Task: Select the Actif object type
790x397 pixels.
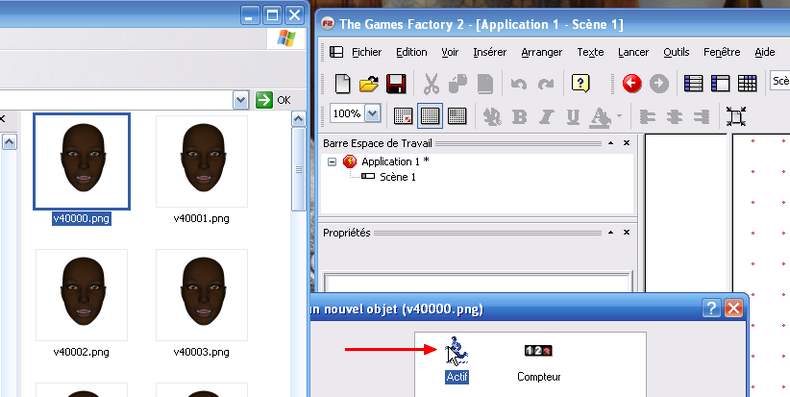Action: pyautogui.click(x=457, y=359)
